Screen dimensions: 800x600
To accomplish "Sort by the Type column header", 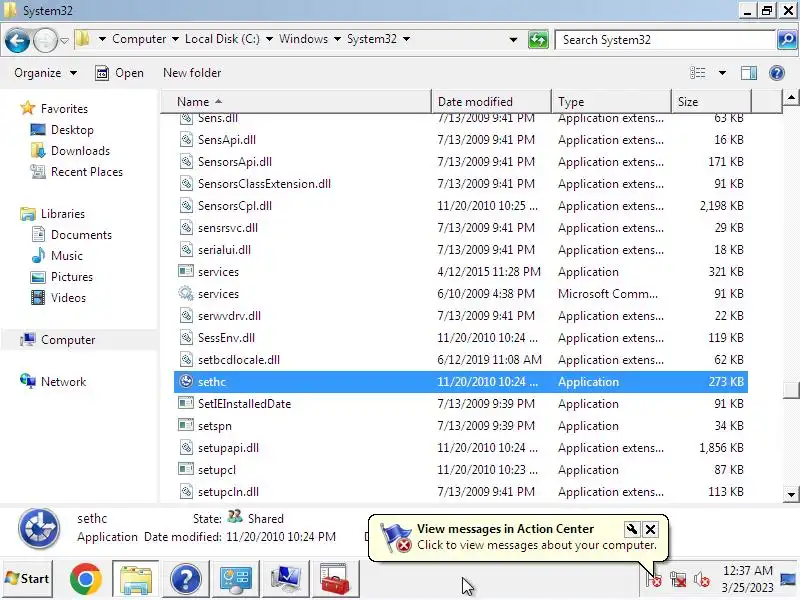I will coord(611,102).
